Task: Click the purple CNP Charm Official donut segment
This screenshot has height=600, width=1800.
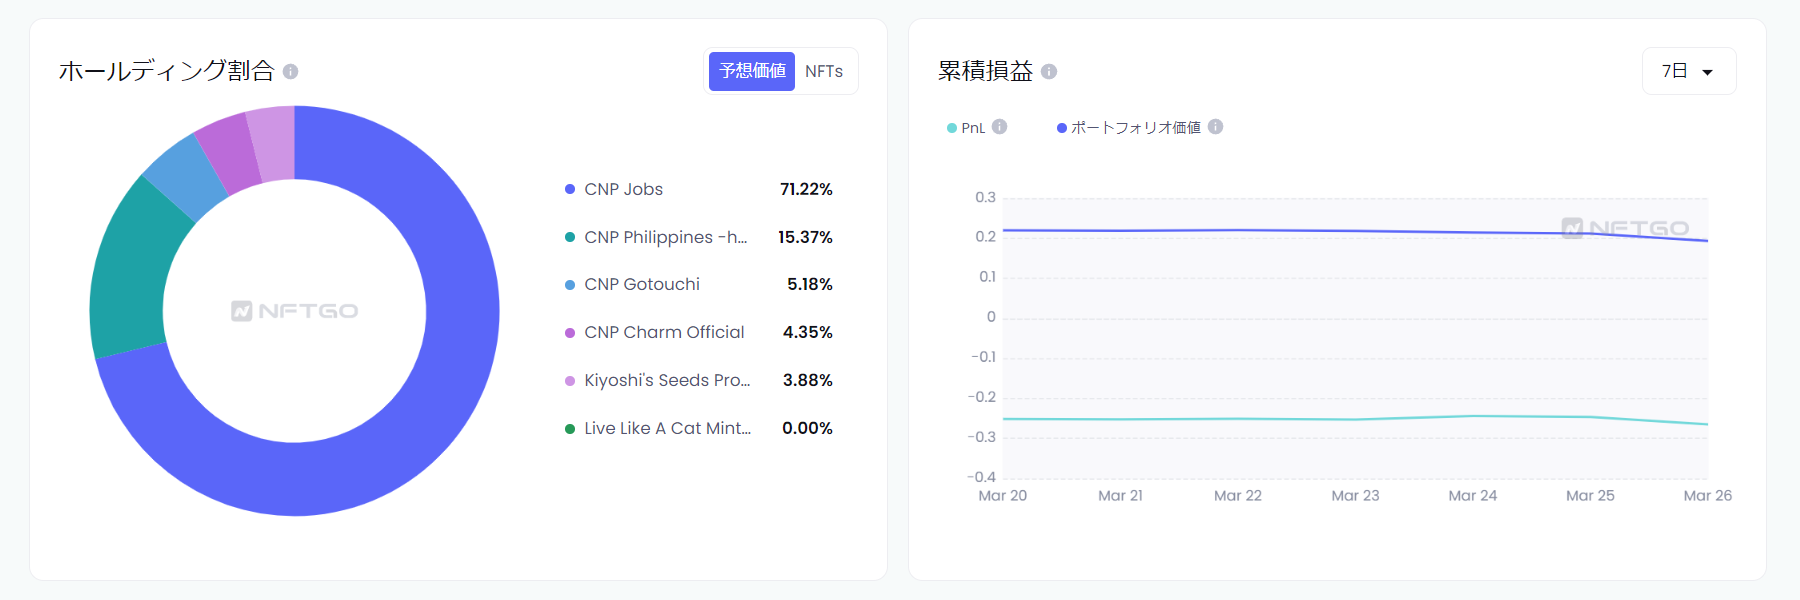Action: click(x=230, y=152)
